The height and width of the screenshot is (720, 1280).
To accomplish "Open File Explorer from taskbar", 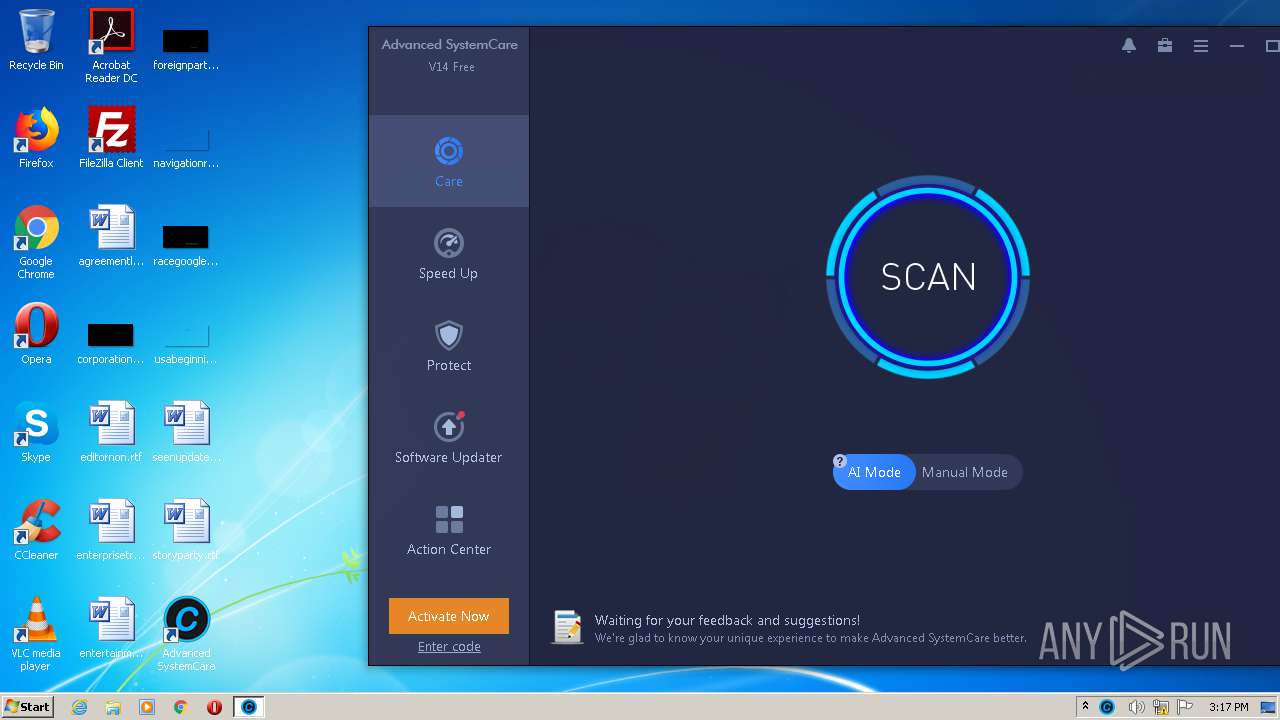I will [113, 707].
